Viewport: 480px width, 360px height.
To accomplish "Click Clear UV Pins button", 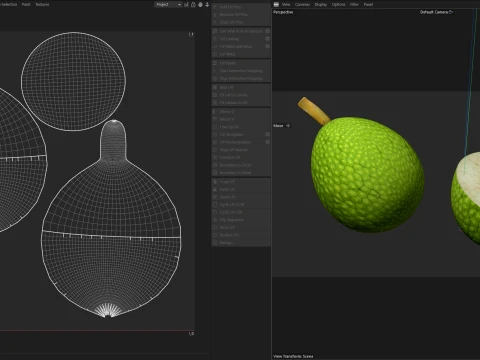I will point(241,22).
